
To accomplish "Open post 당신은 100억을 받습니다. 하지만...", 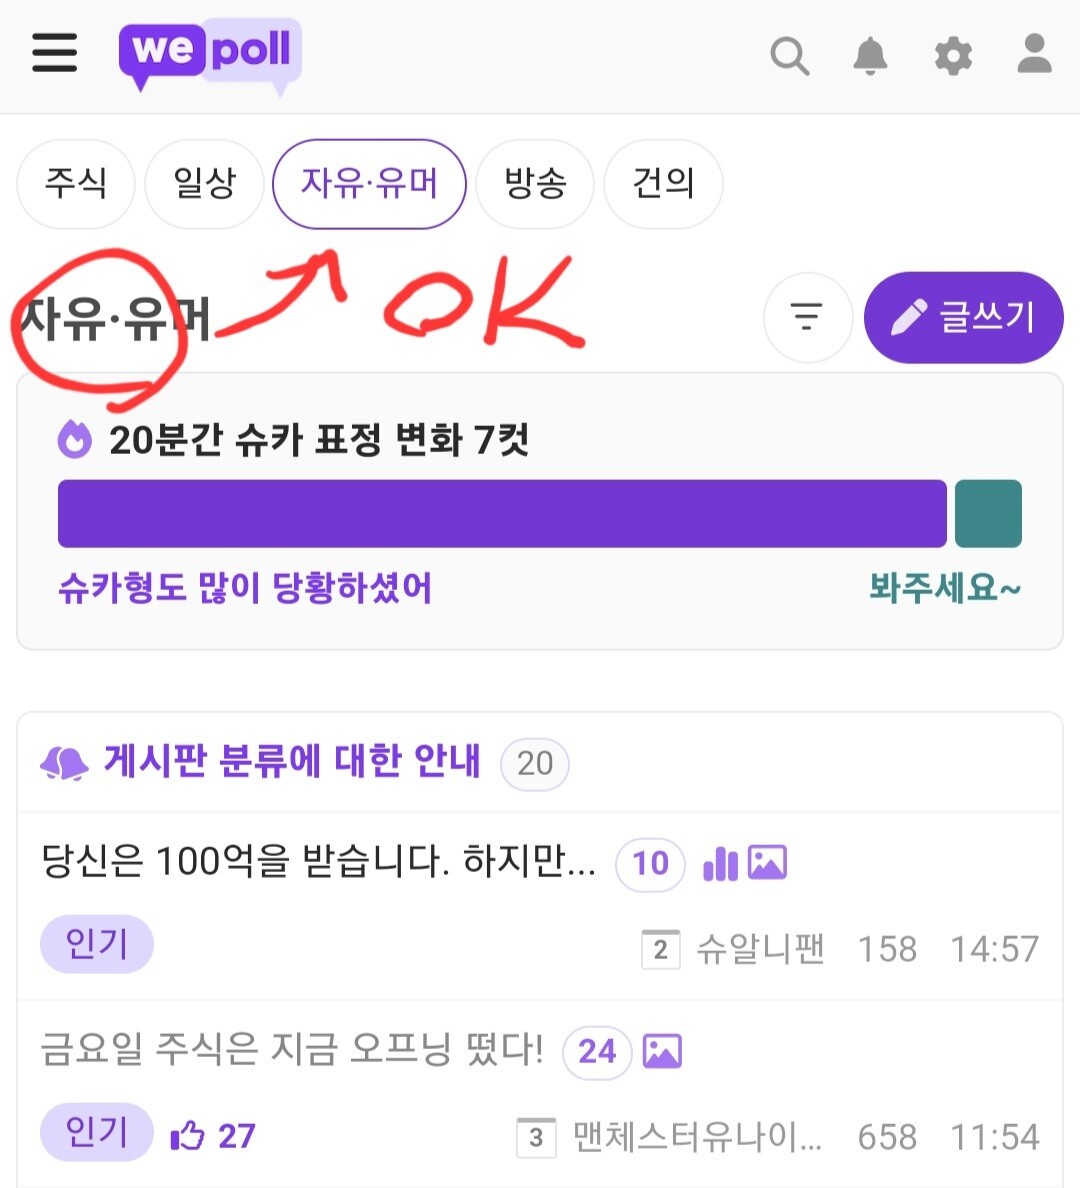I will 318,861.
